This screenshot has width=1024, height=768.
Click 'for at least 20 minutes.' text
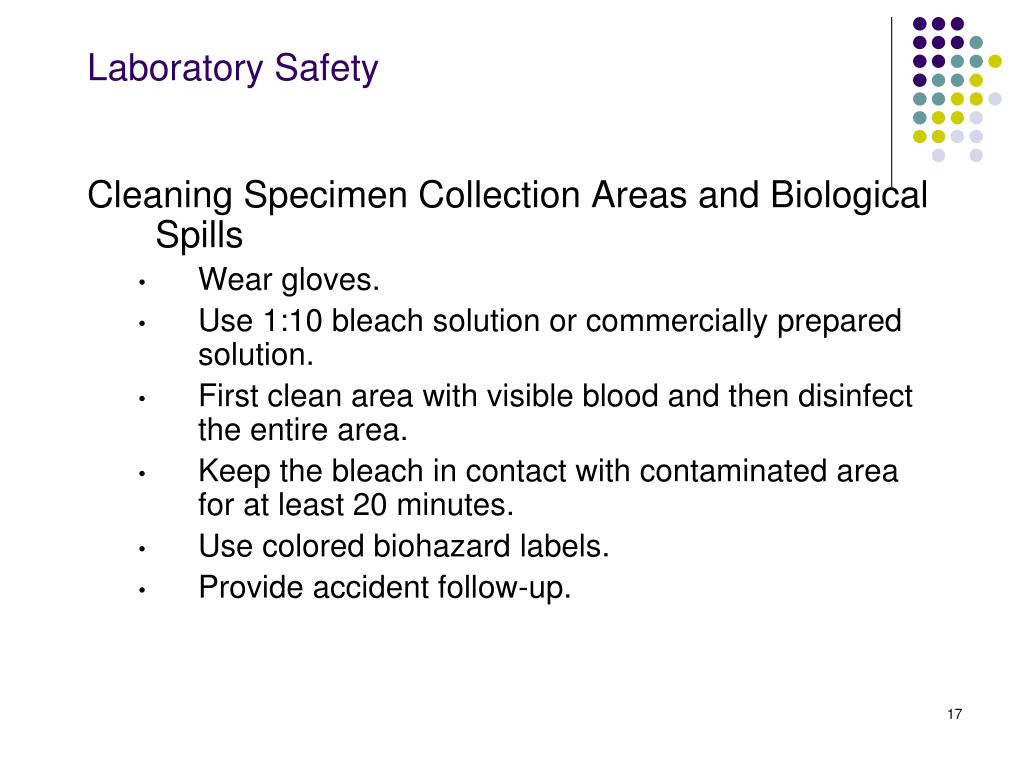(356, 505)
